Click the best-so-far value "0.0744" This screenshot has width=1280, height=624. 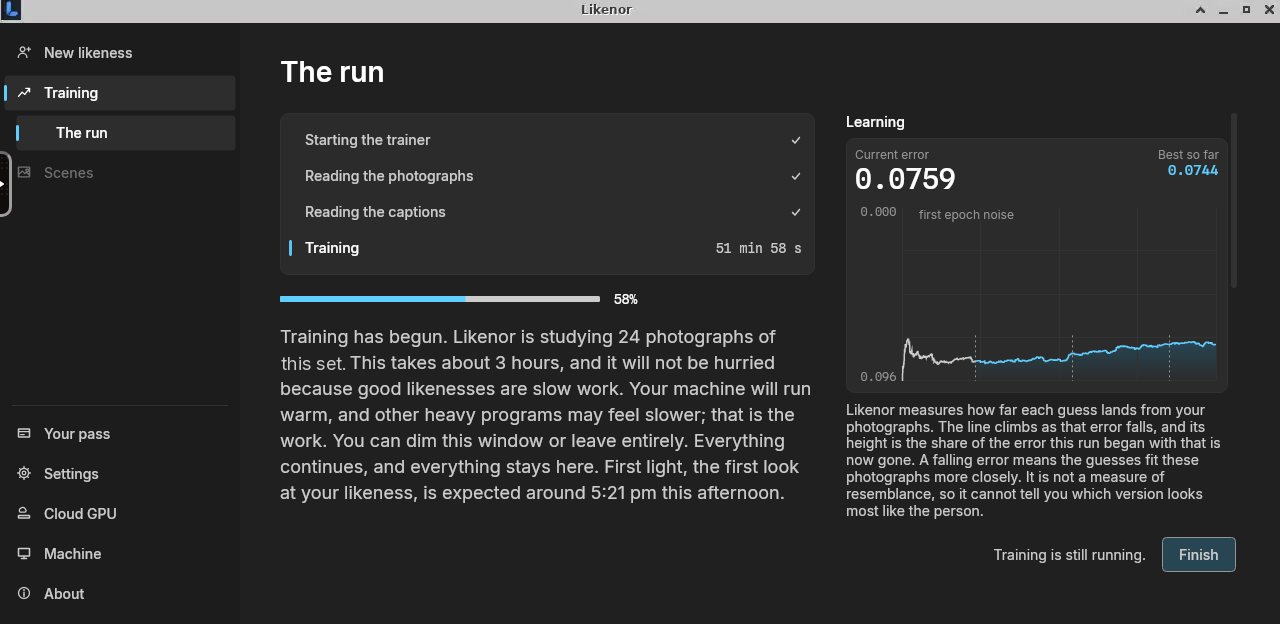[1193, 171]
